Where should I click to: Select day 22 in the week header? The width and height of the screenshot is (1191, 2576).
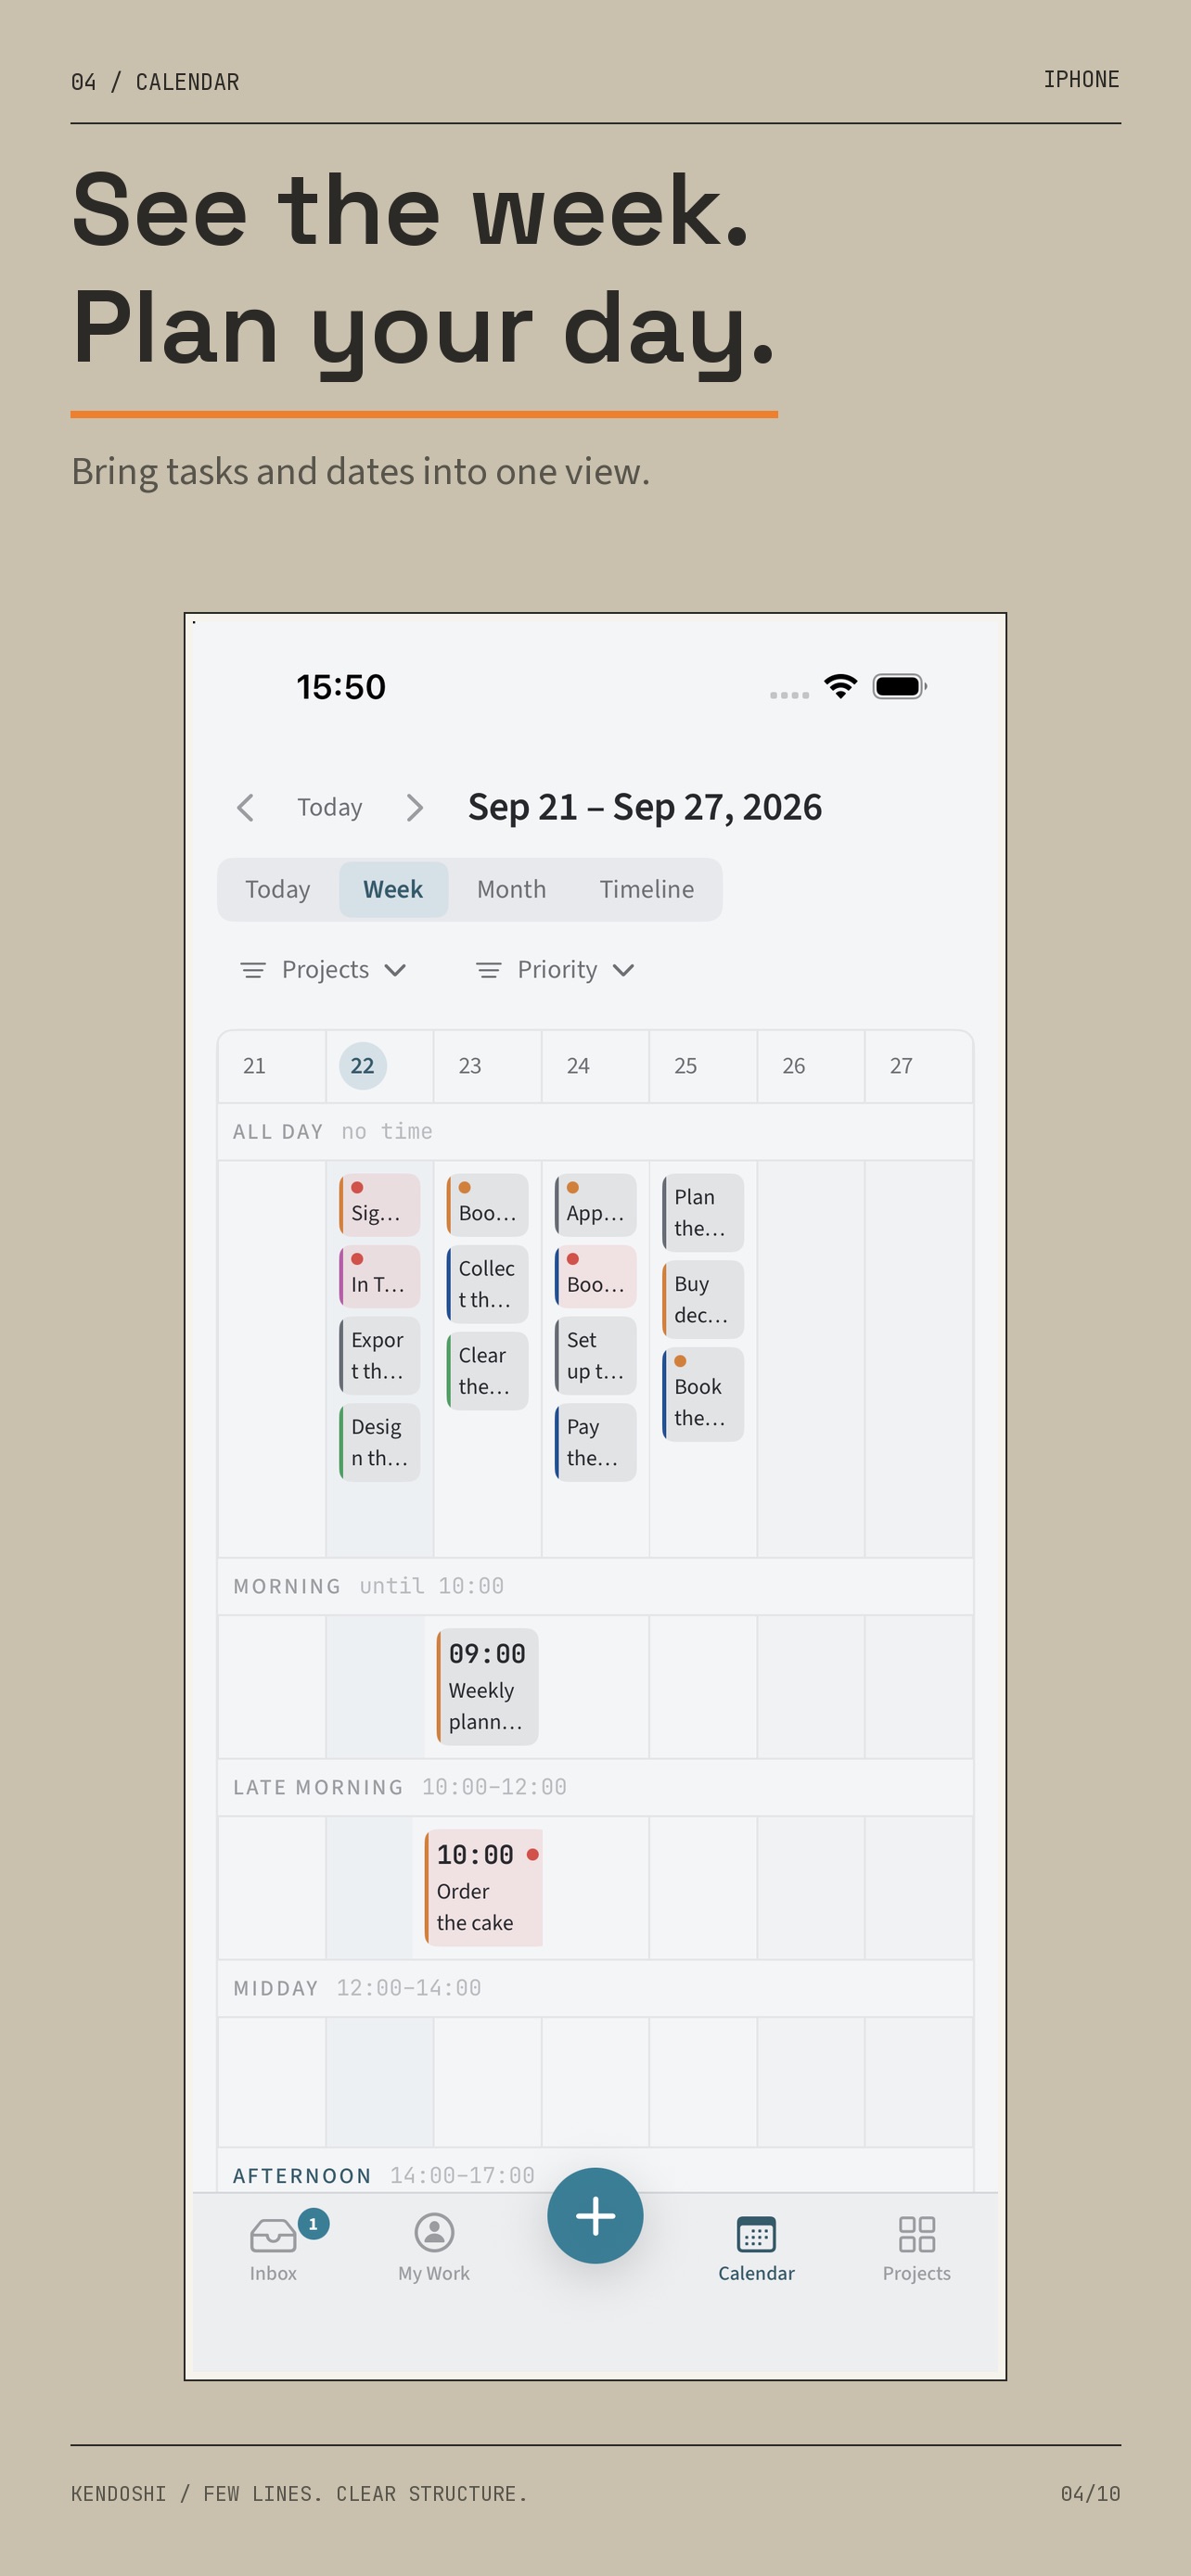362,1065
